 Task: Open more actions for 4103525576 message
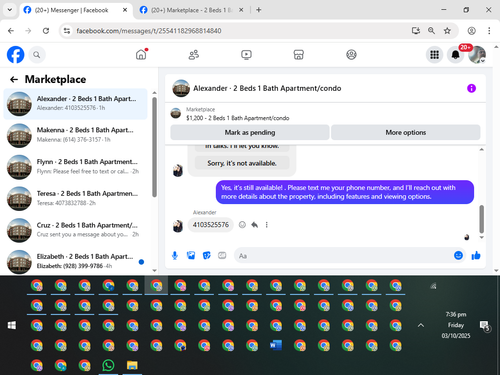[267, 225]
